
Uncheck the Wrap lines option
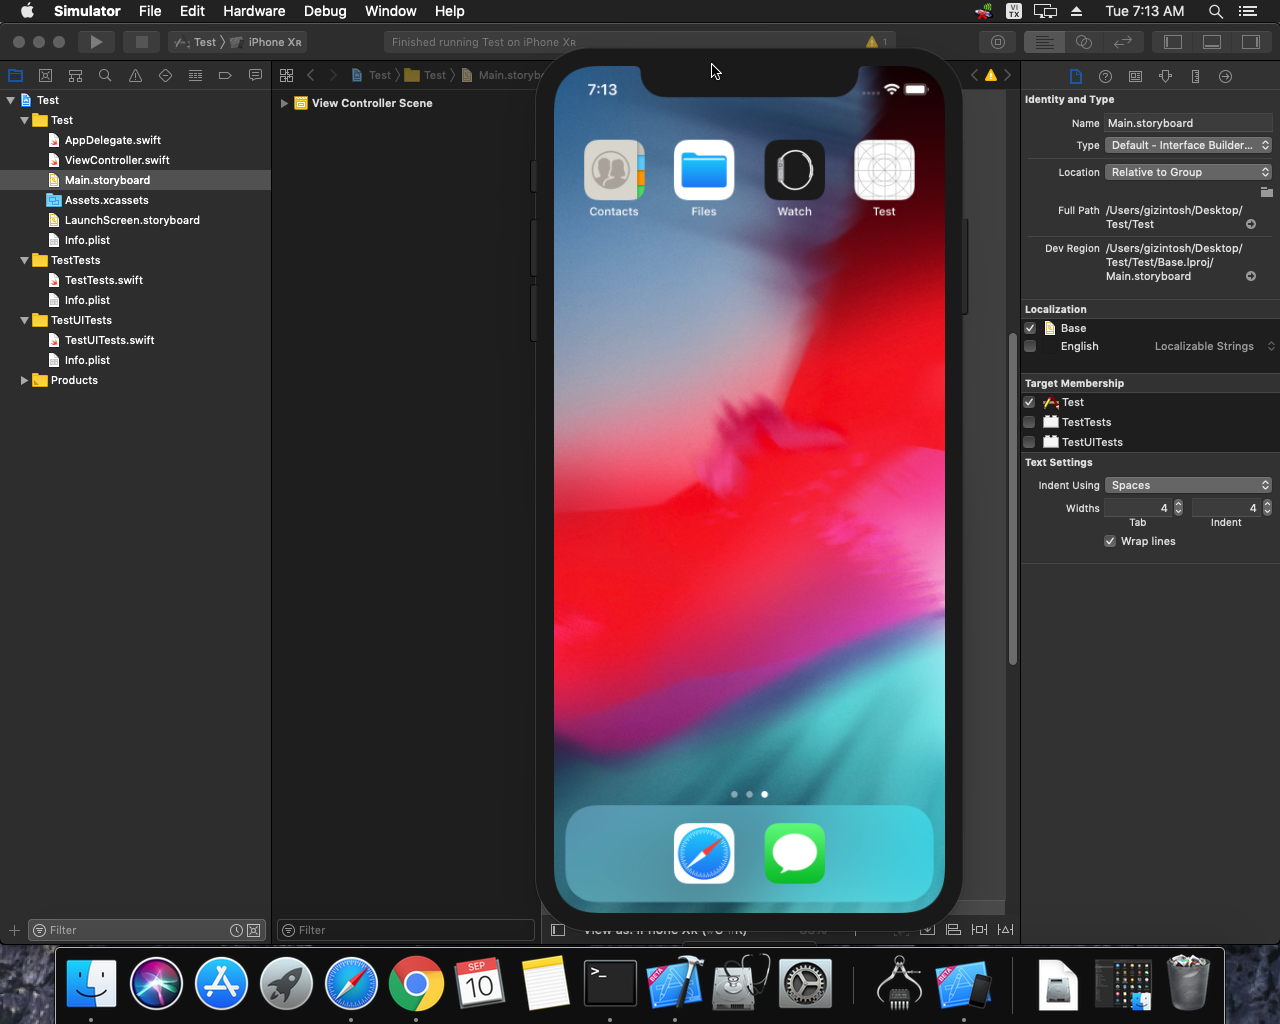1110,541
